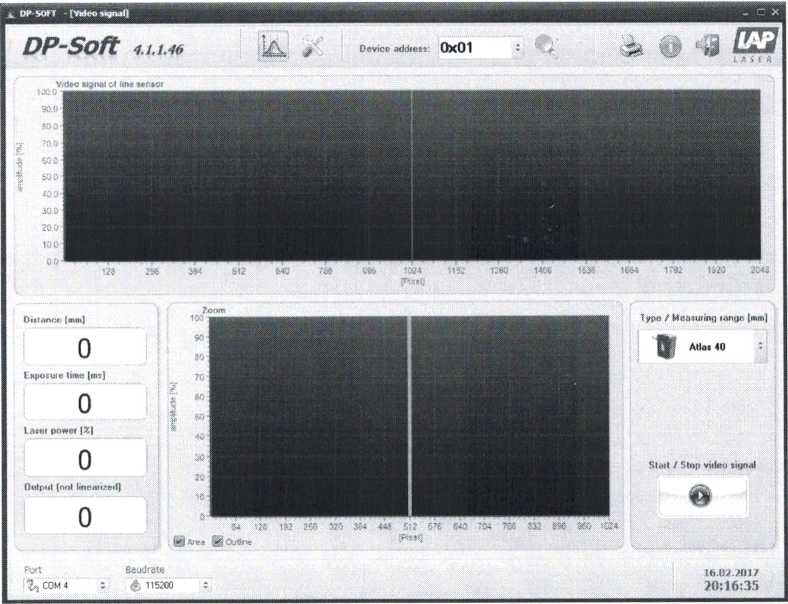Open the Atlas 40 type dropdown
788x604 pixels.
tap(761, 346)
